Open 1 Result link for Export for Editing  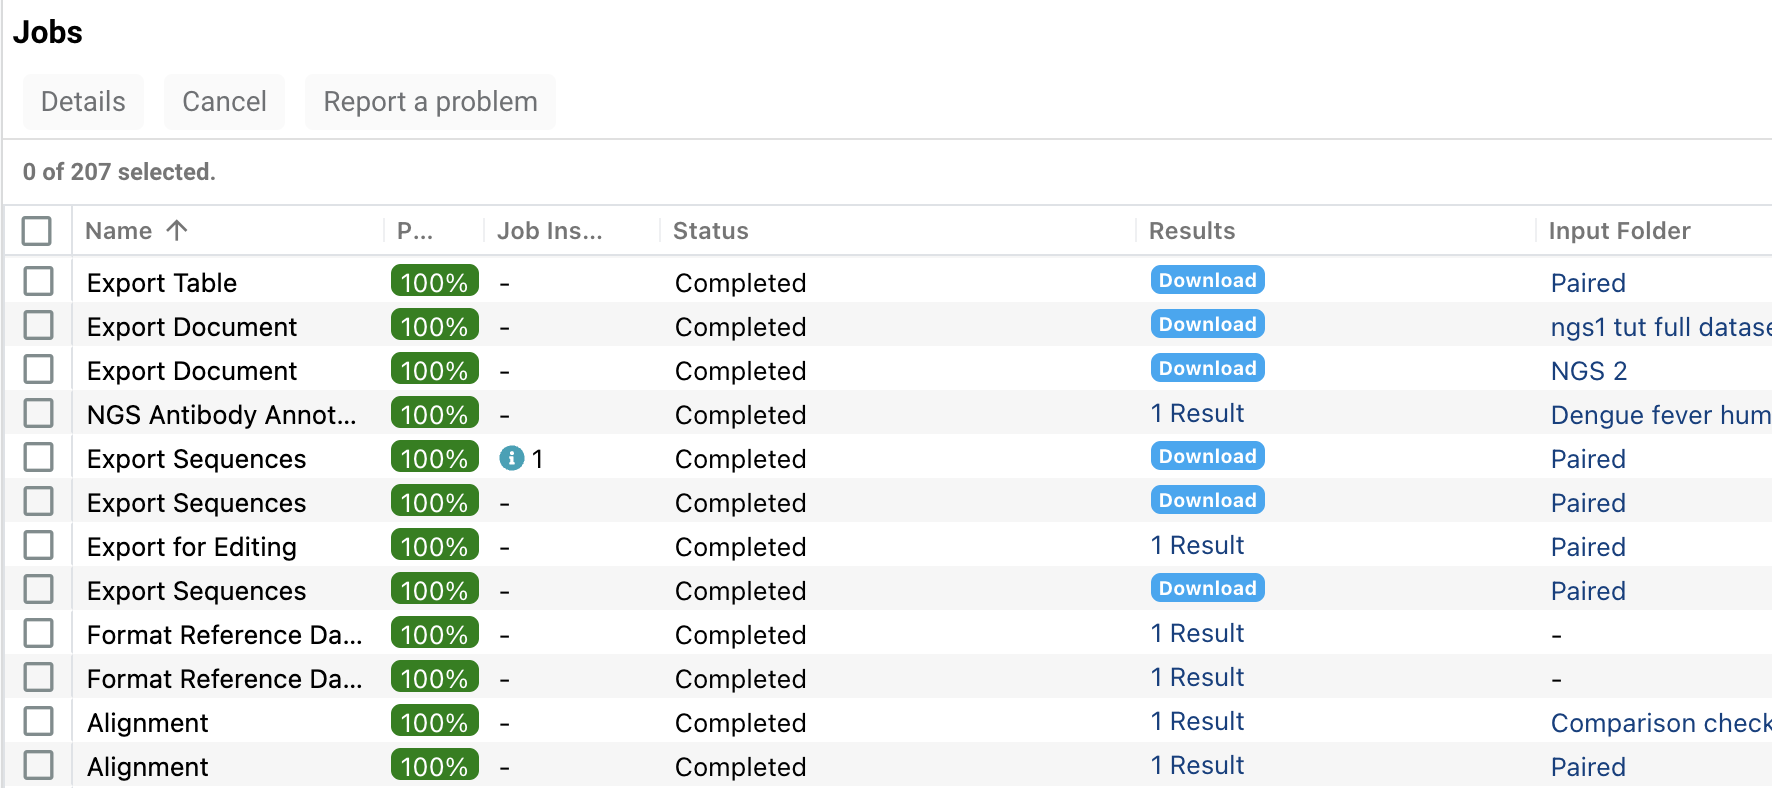1197,546
